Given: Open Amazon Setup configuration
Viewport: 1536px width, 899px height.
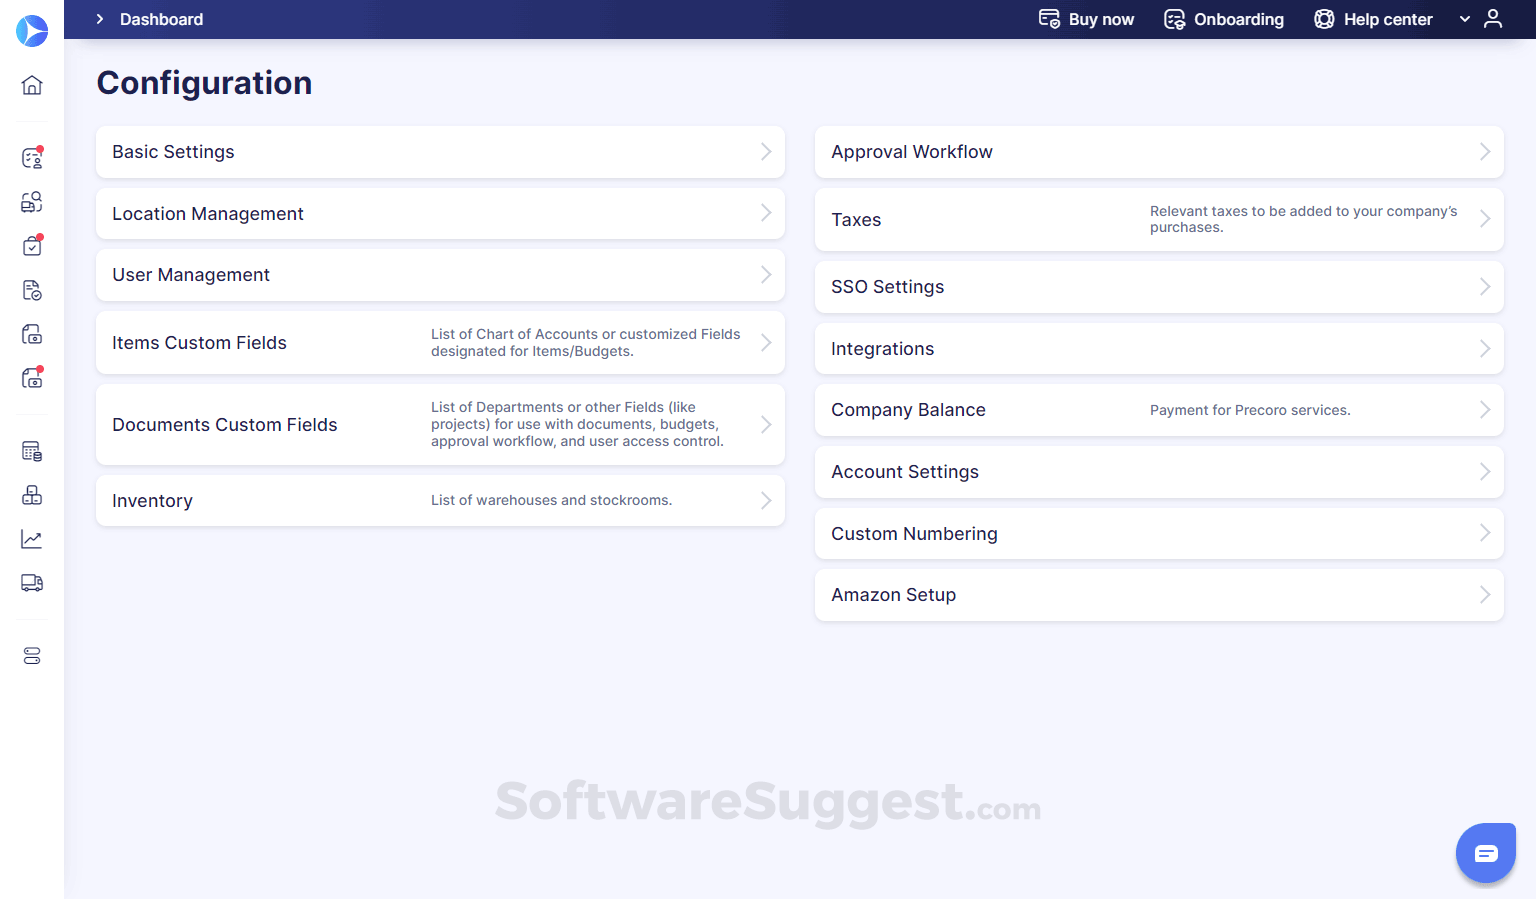Looking at the screenshot, I should pos(1159,595).
